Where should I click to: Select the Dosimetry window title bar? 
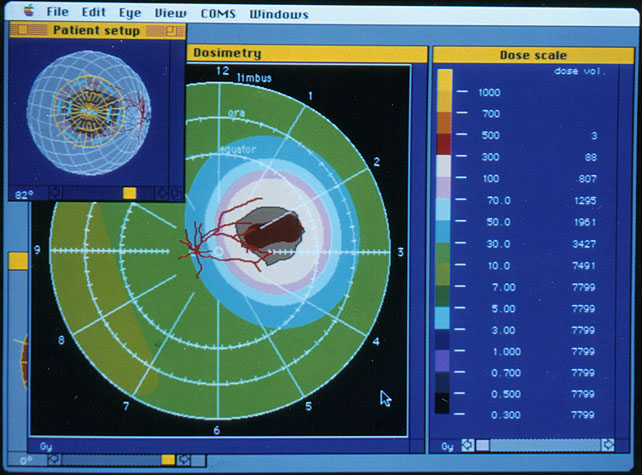(x=300, y=53)
